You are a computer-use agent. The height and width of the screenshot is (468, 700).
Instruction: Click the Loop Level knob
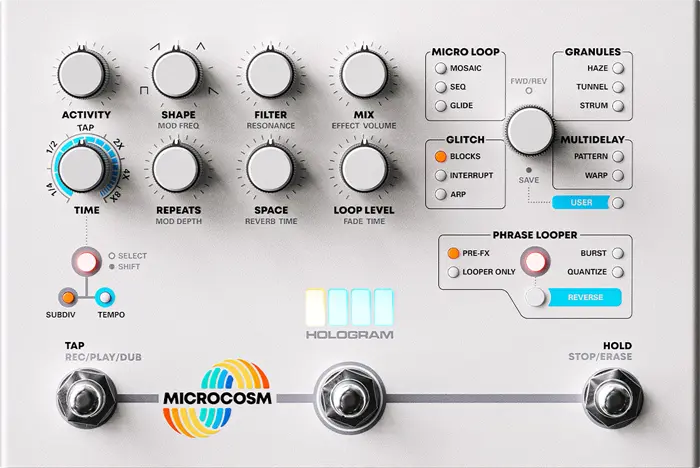pos(364,169)
